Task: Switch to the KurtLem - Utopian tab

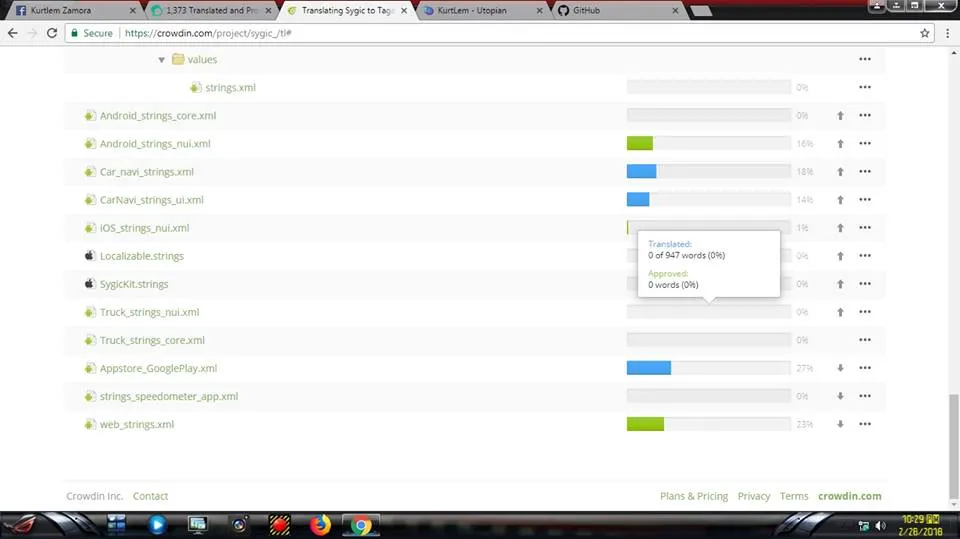Action: coord(483,10)
